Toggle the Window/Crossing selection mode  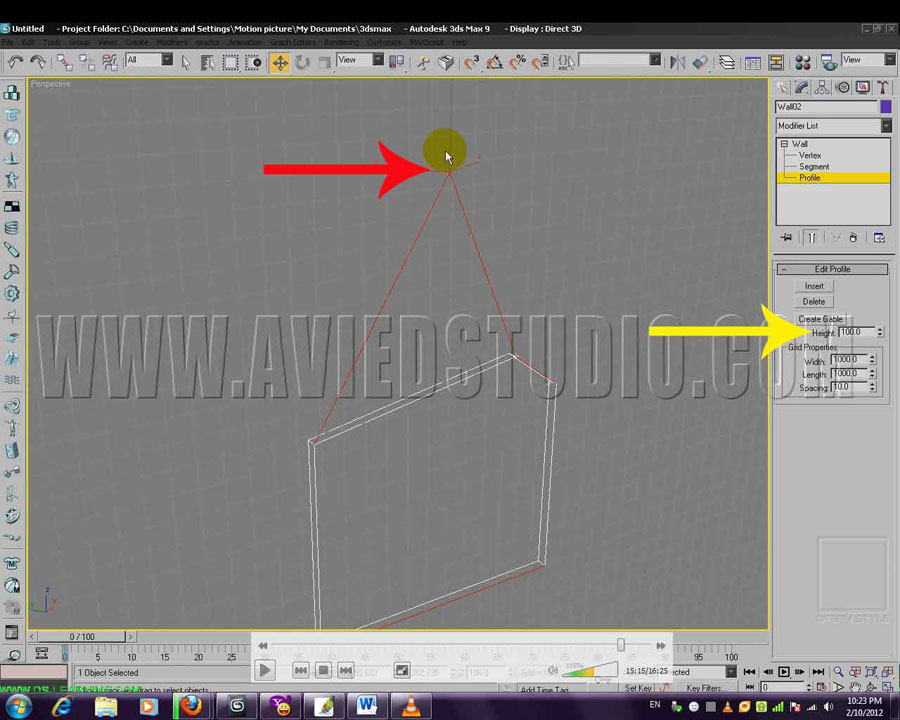(253, 62)
